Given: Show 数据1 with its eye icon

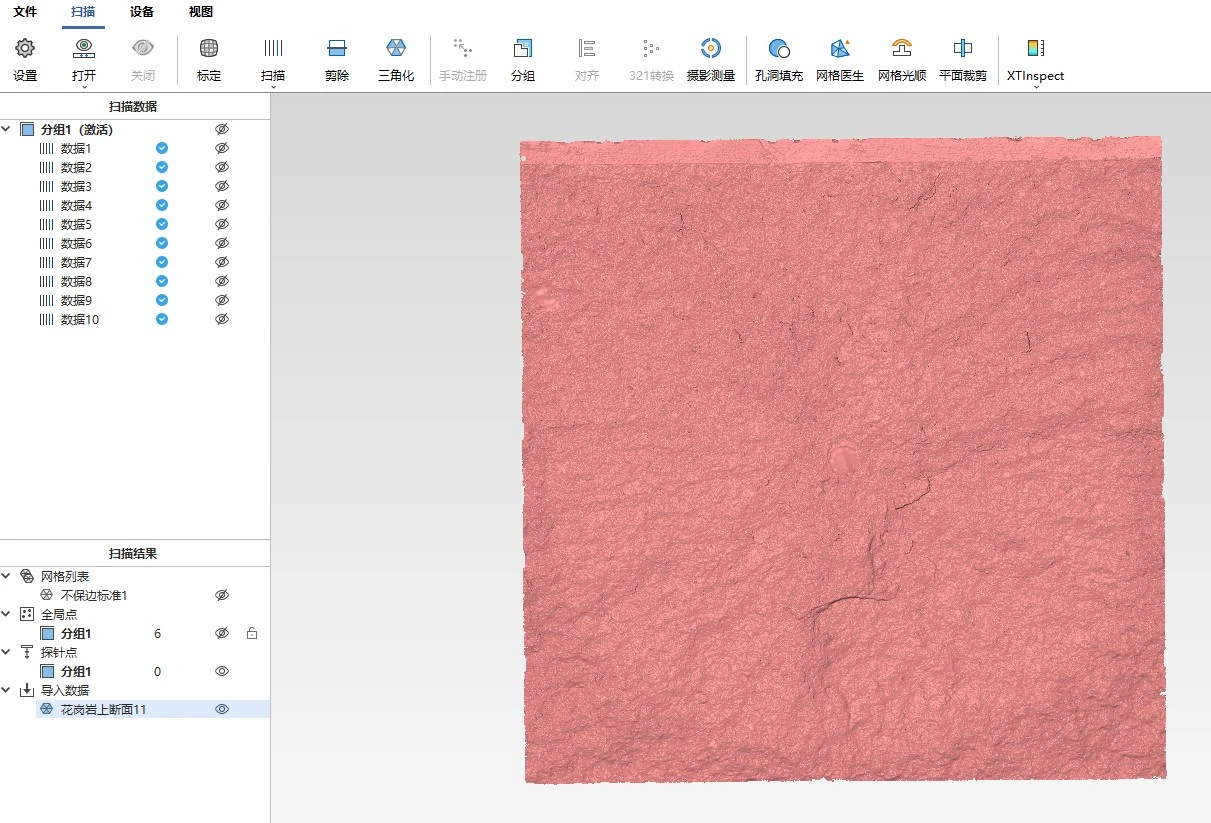Looking at the screenshot, I should (x=222, y=148).
